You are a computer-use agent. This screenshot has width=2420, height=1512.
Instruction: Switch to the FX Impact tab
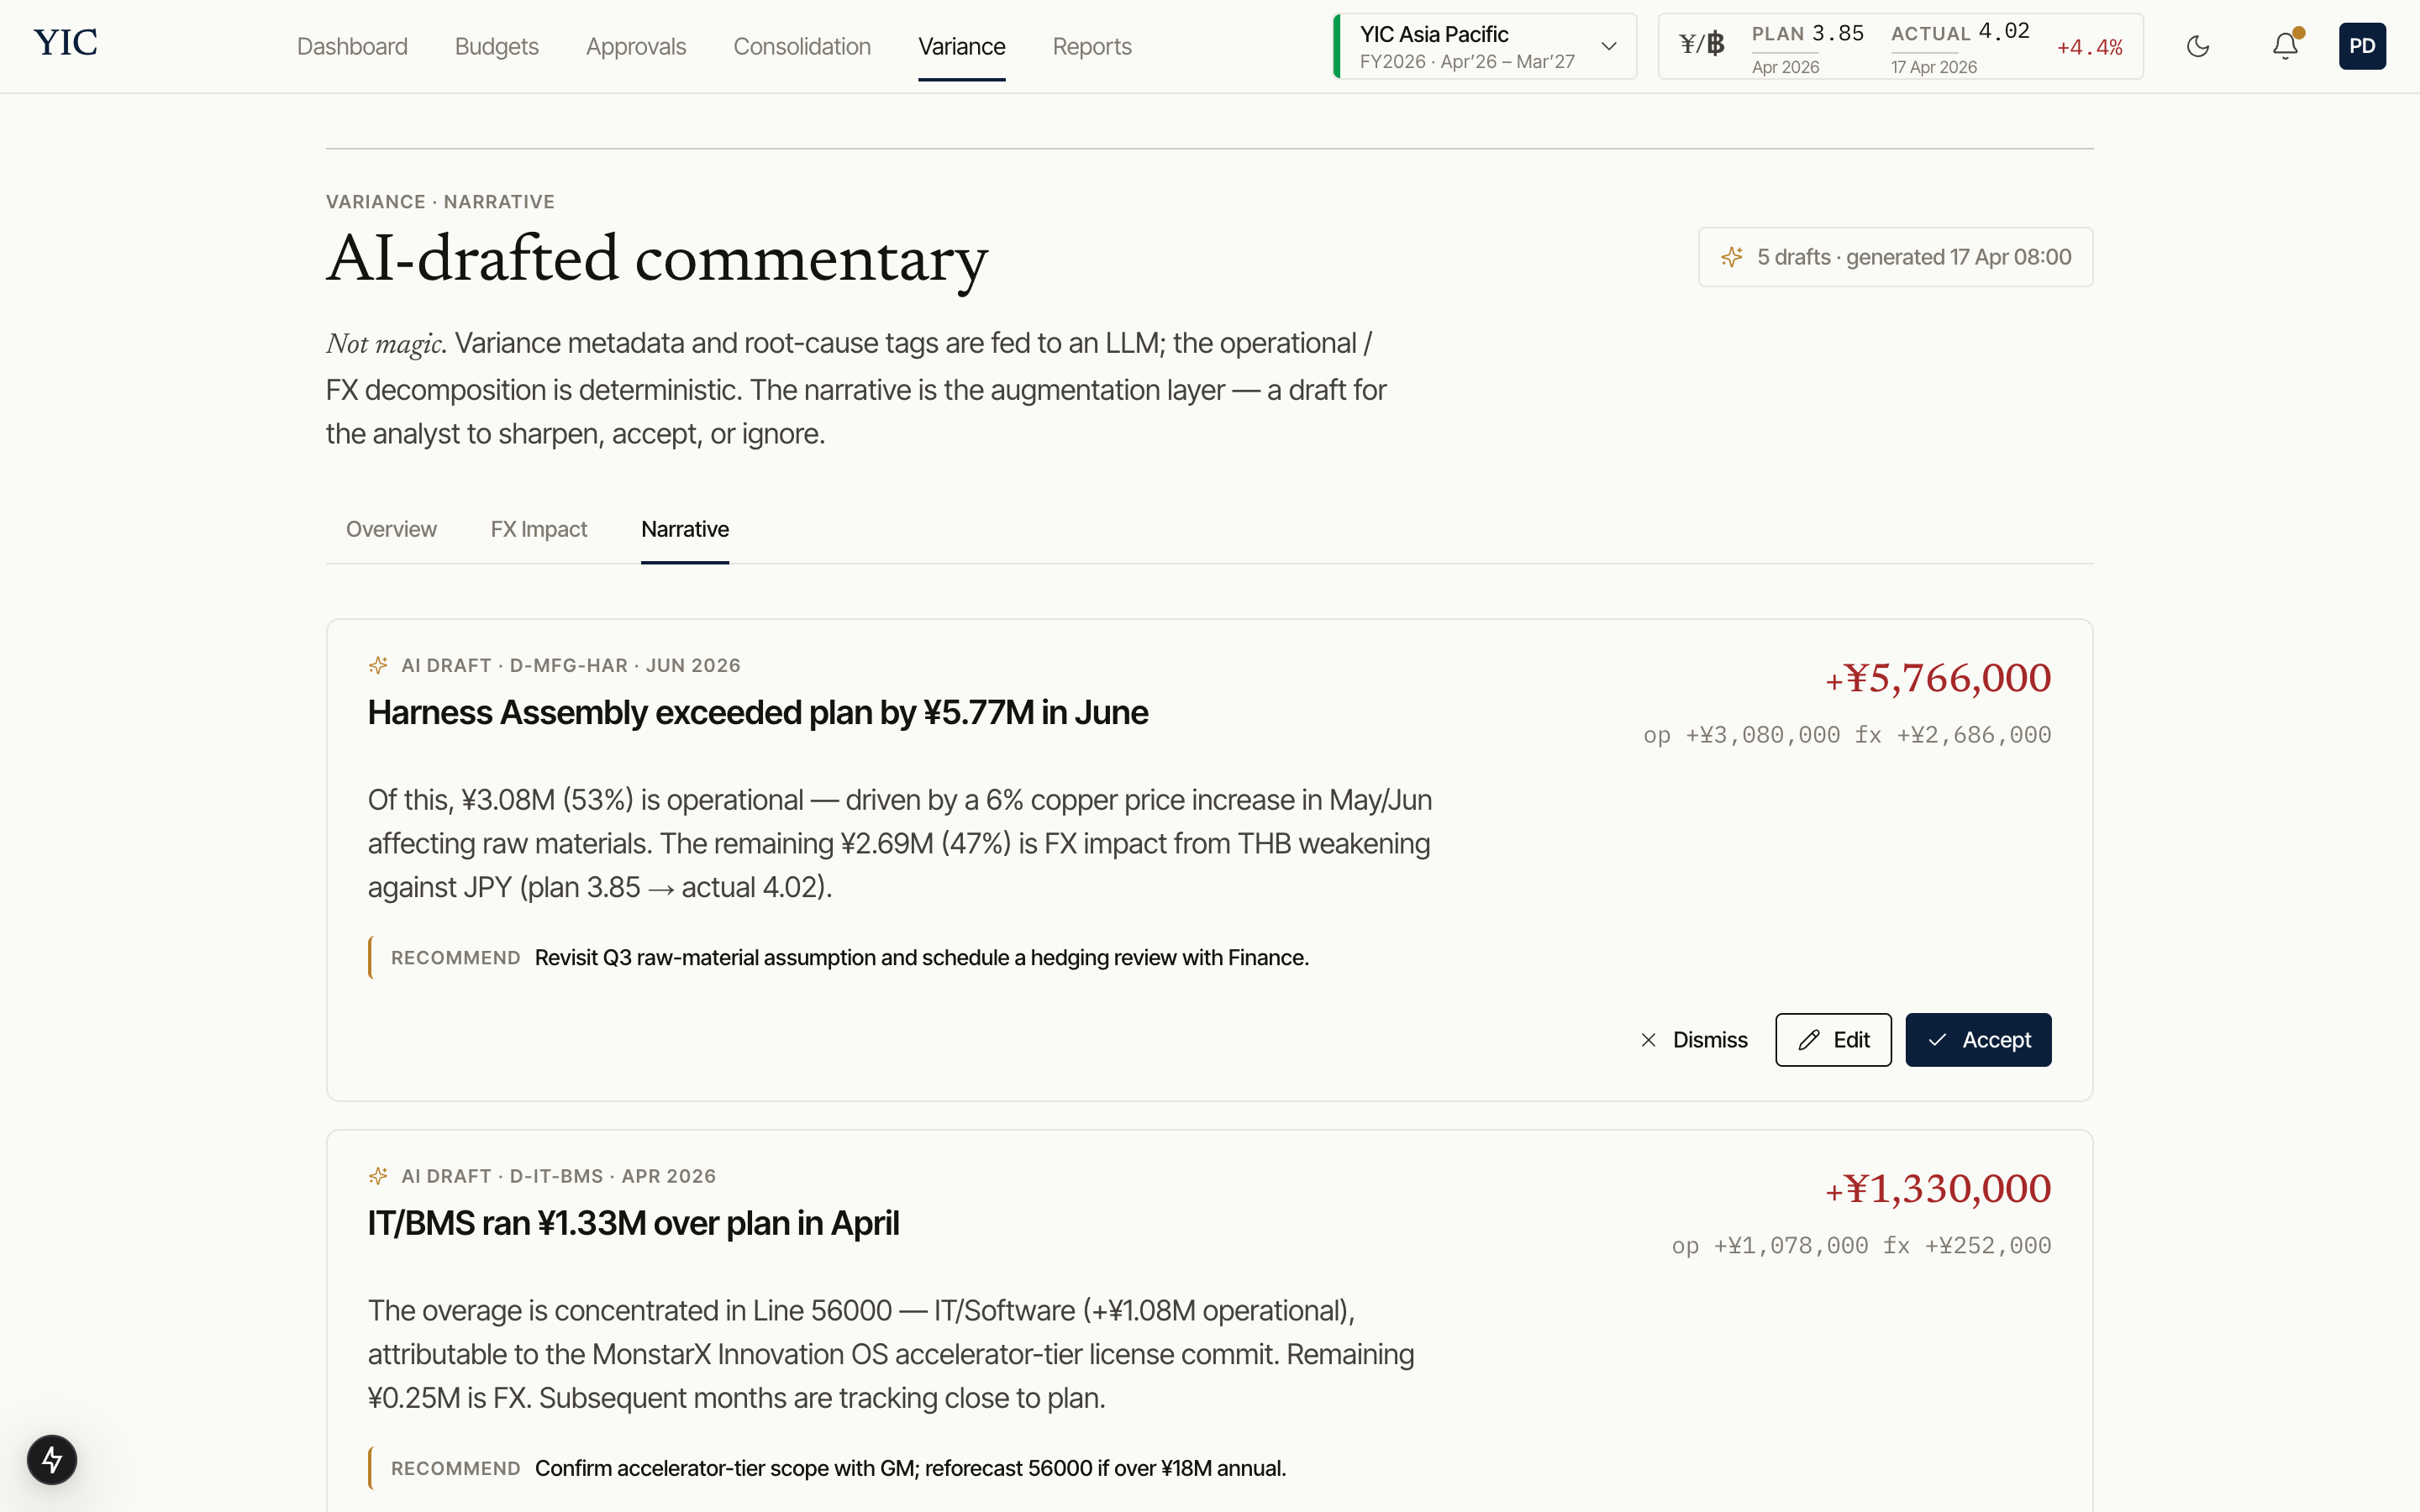click(x=538, y=529)
